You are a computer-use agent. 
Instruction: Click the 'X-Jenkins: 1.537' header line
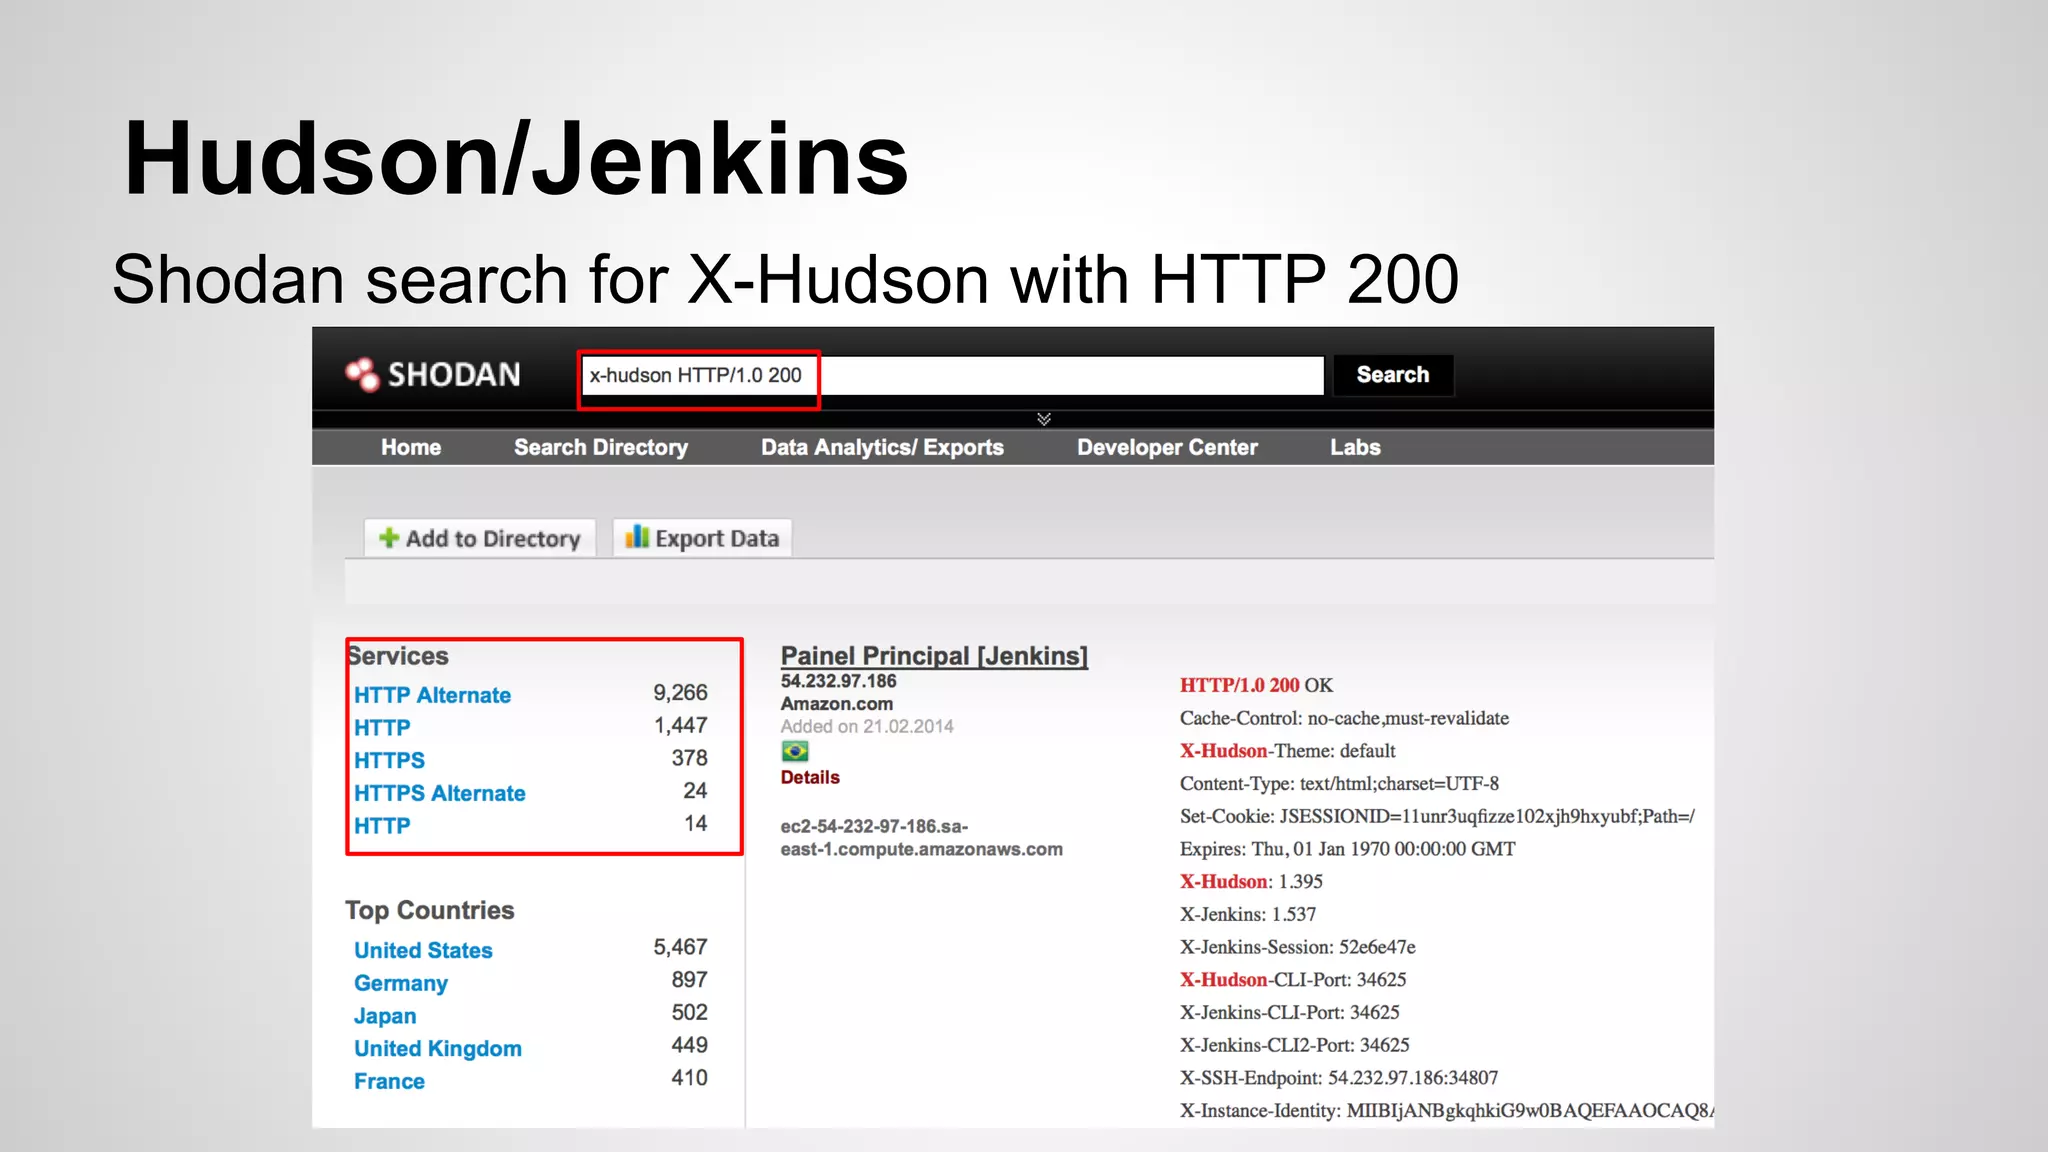coord(1248,914)
